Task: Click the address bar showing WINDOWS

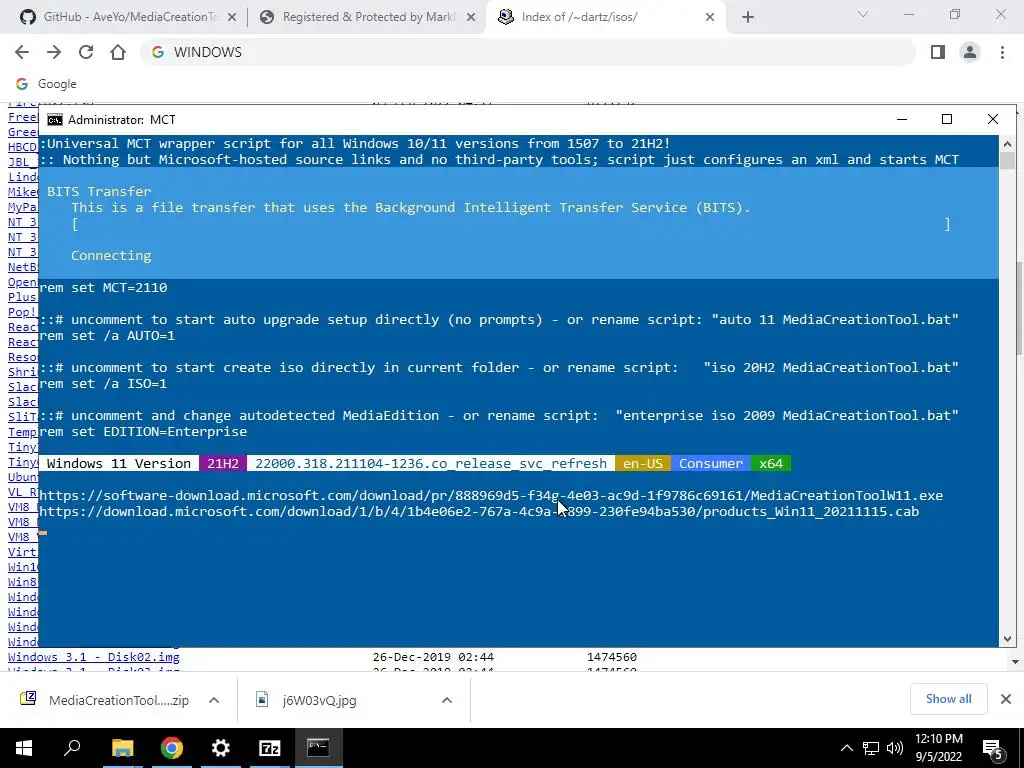Action: tap(528, 52)
